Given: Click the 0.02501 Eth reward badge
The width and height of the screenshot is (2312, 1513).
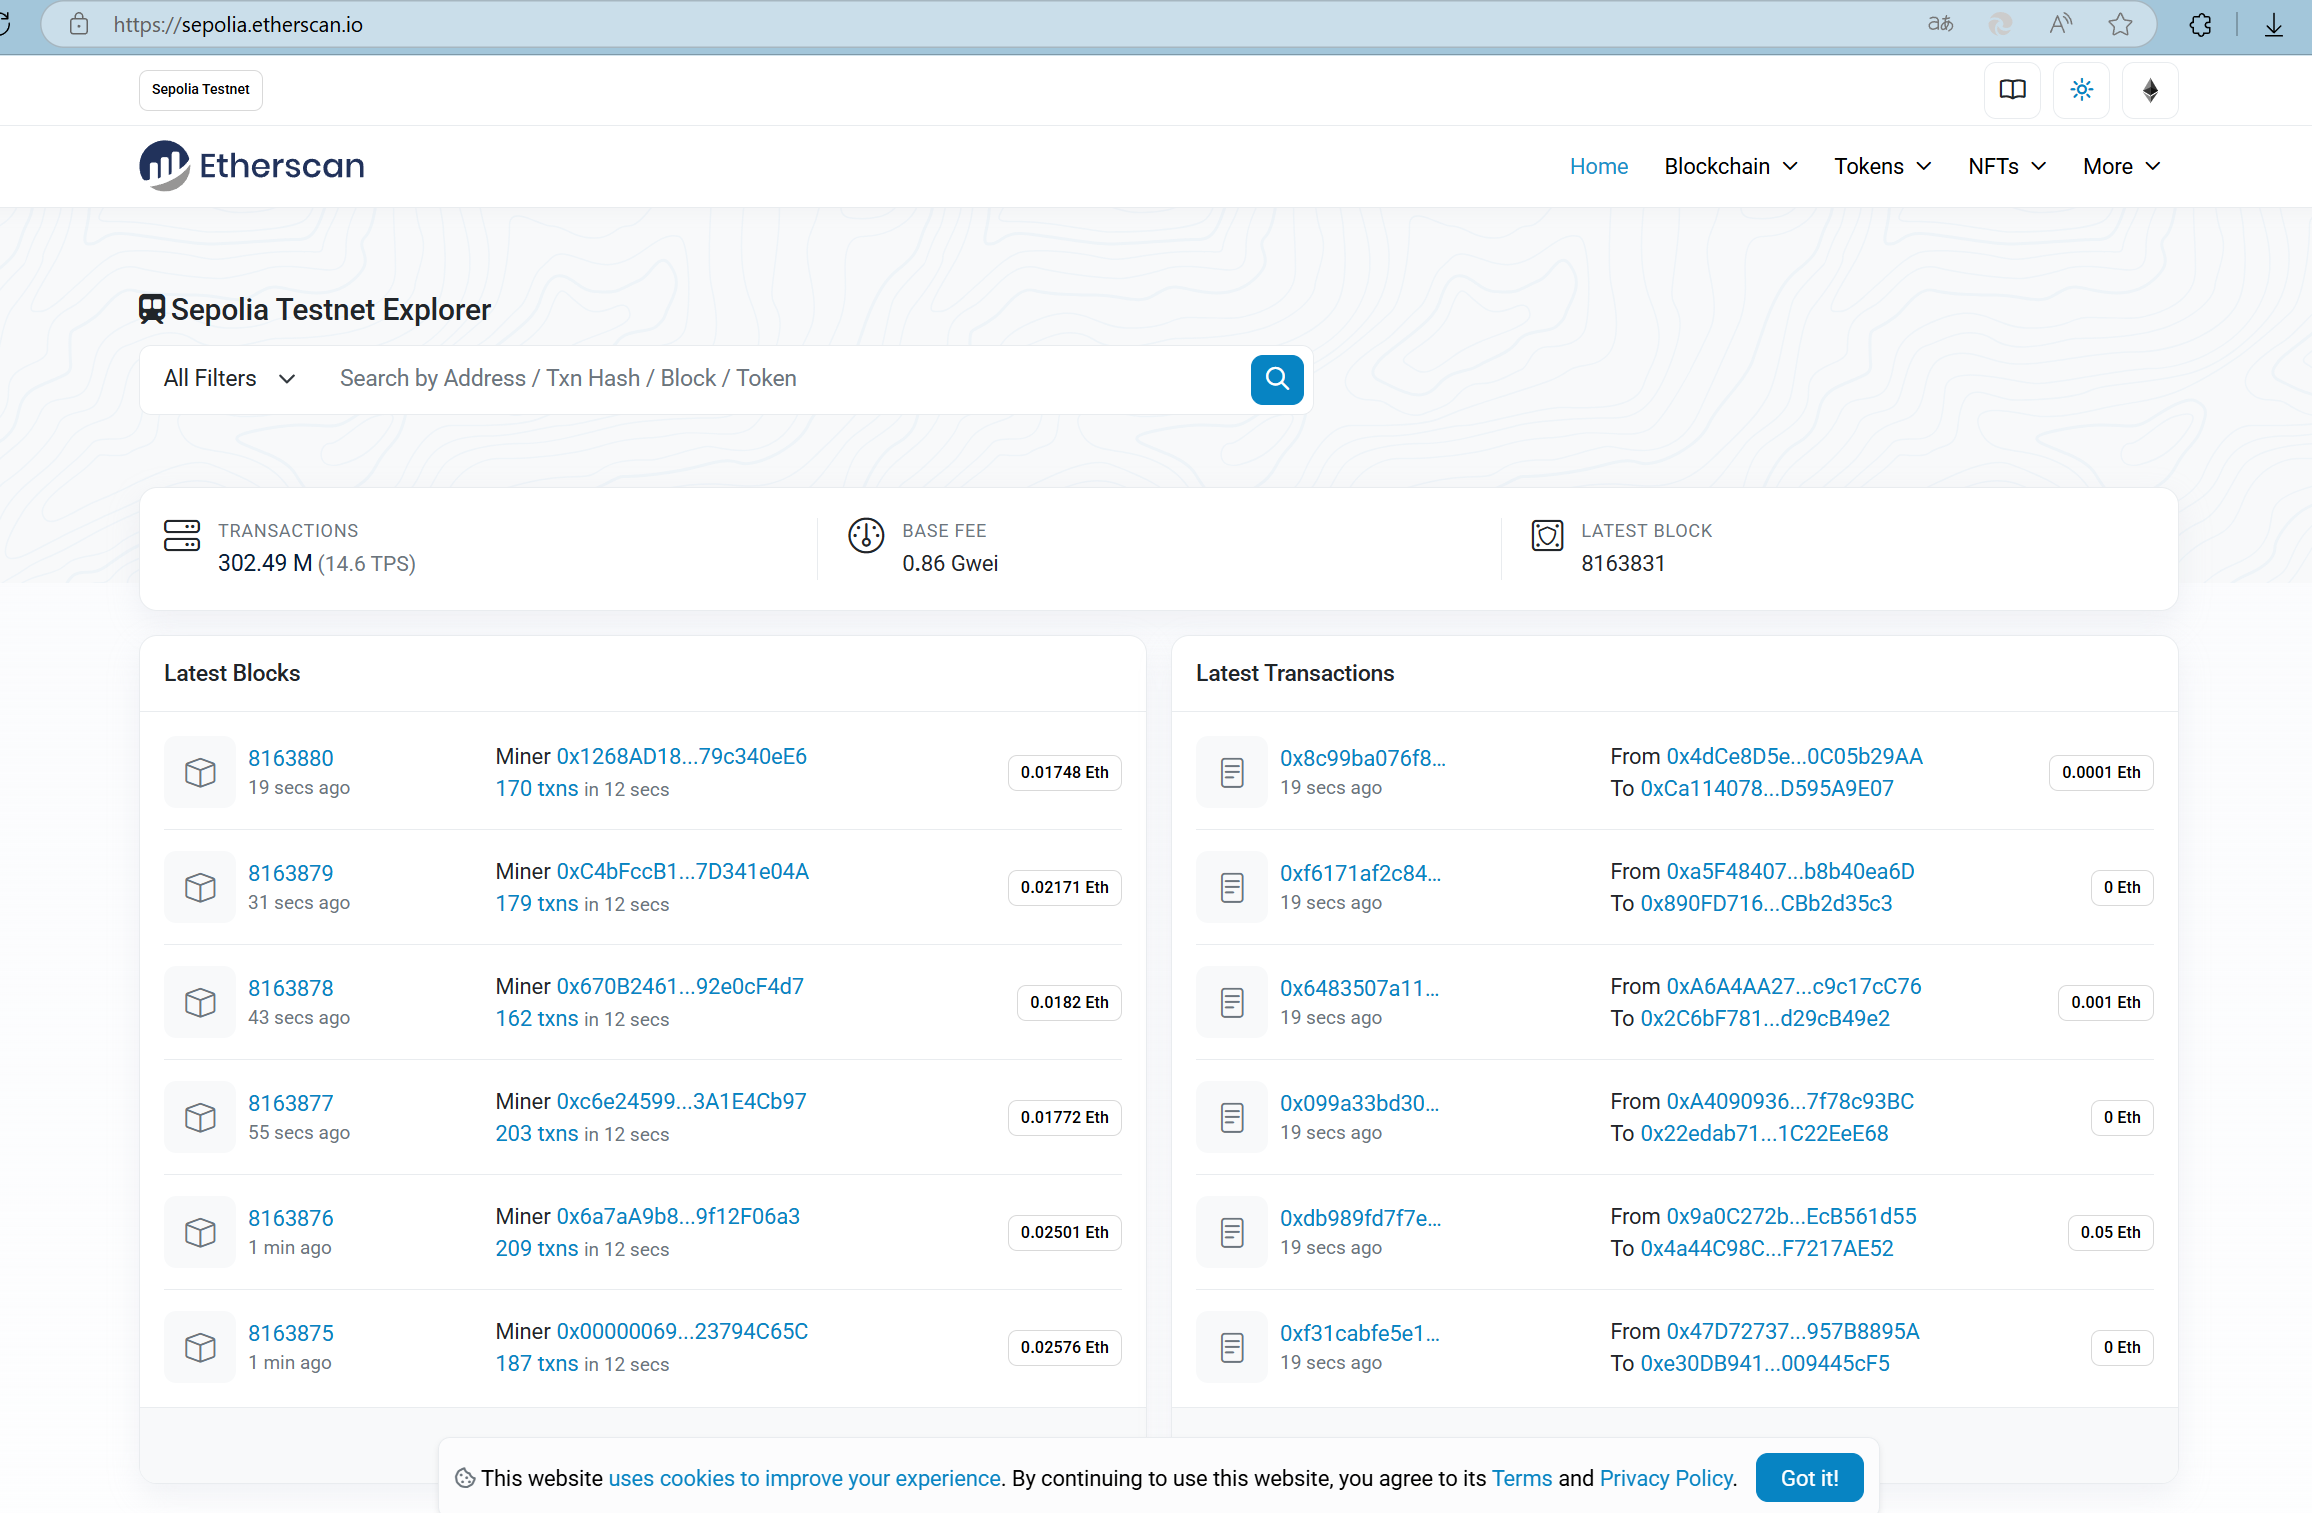Looking at the screenshot, I should click(x=1064, y=1232).
